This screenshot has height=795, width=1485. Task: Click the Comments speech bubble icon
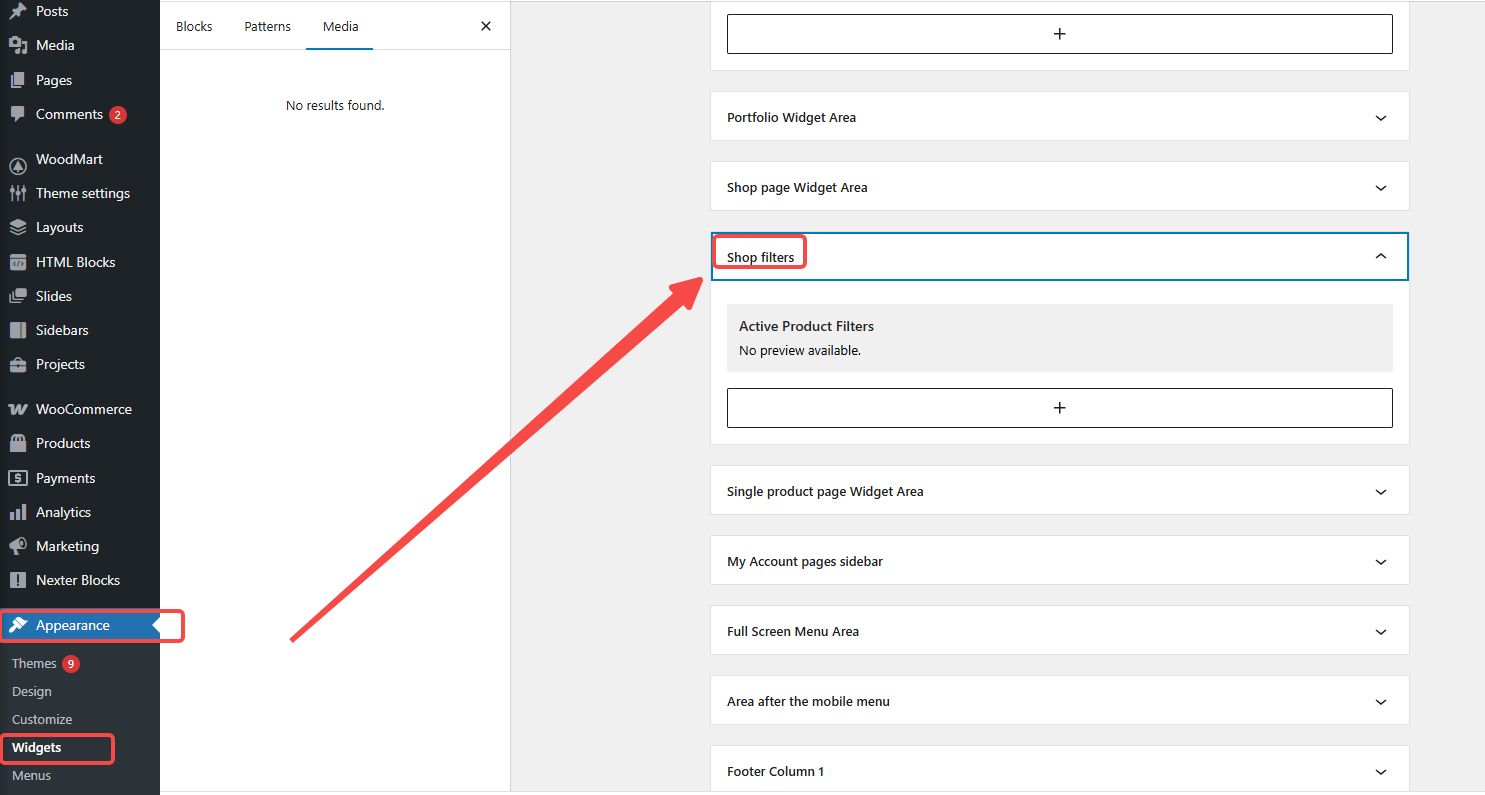(18, 114)
